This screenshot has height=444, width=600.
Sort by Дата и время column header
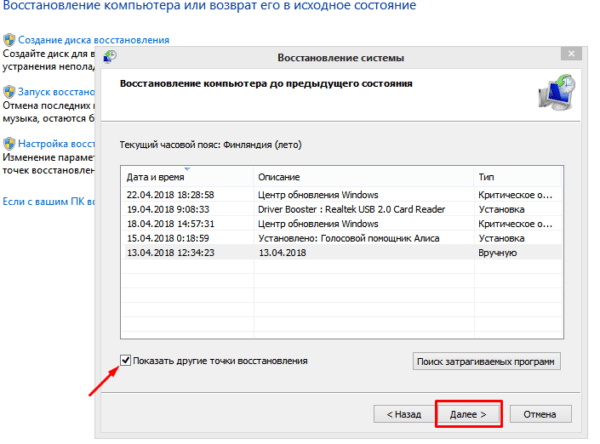187,177
